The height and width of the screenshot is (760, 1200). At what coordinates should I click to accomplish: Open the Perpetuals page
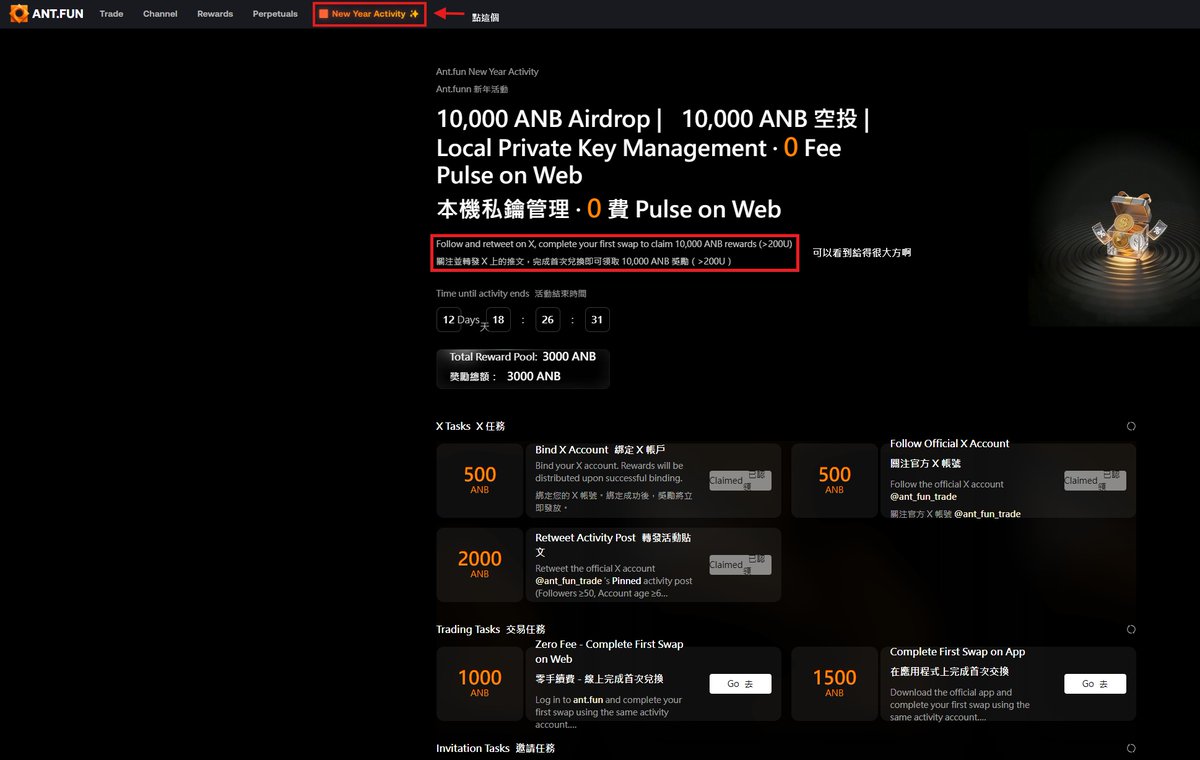[275, 14]
